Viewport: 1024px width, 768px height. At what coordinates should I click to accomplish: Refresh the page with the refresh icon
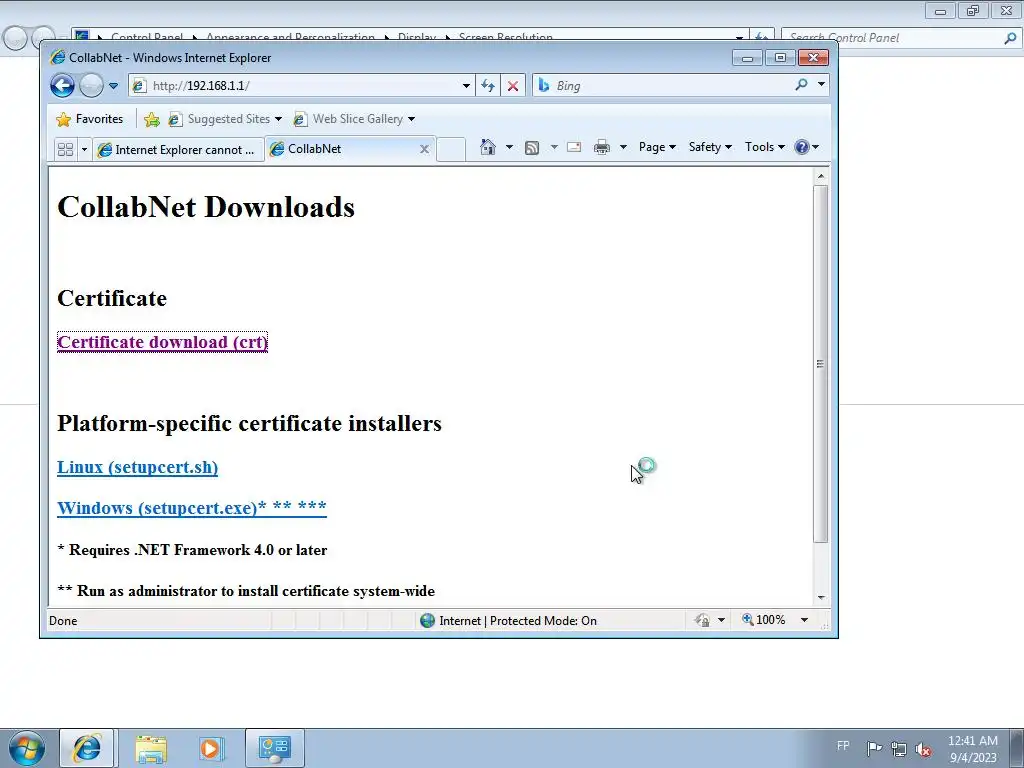click(x=488, y=86)
